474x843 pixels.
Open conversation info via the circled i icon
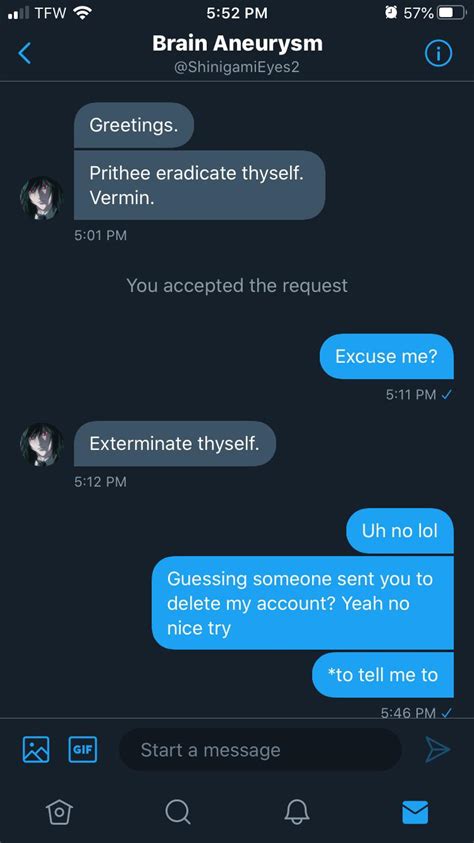[439, 53]
